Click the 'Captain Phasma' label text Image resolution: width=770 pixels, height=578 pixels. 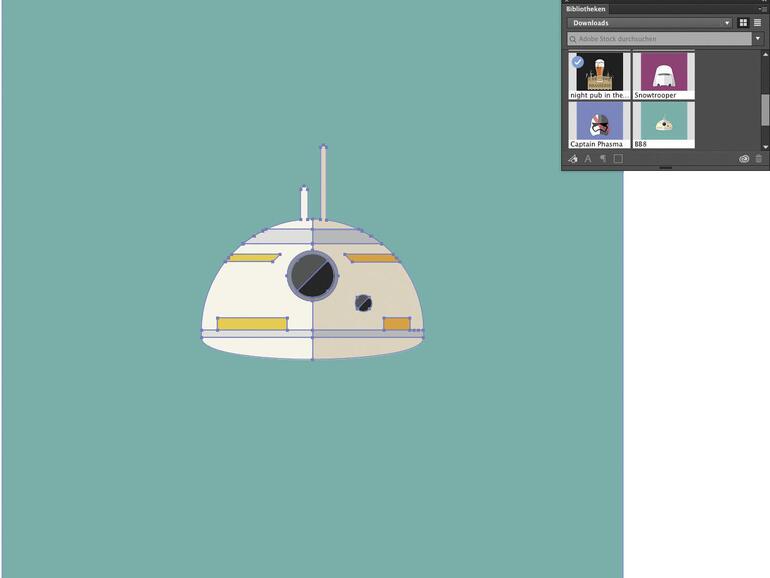(x=596, y=144)
